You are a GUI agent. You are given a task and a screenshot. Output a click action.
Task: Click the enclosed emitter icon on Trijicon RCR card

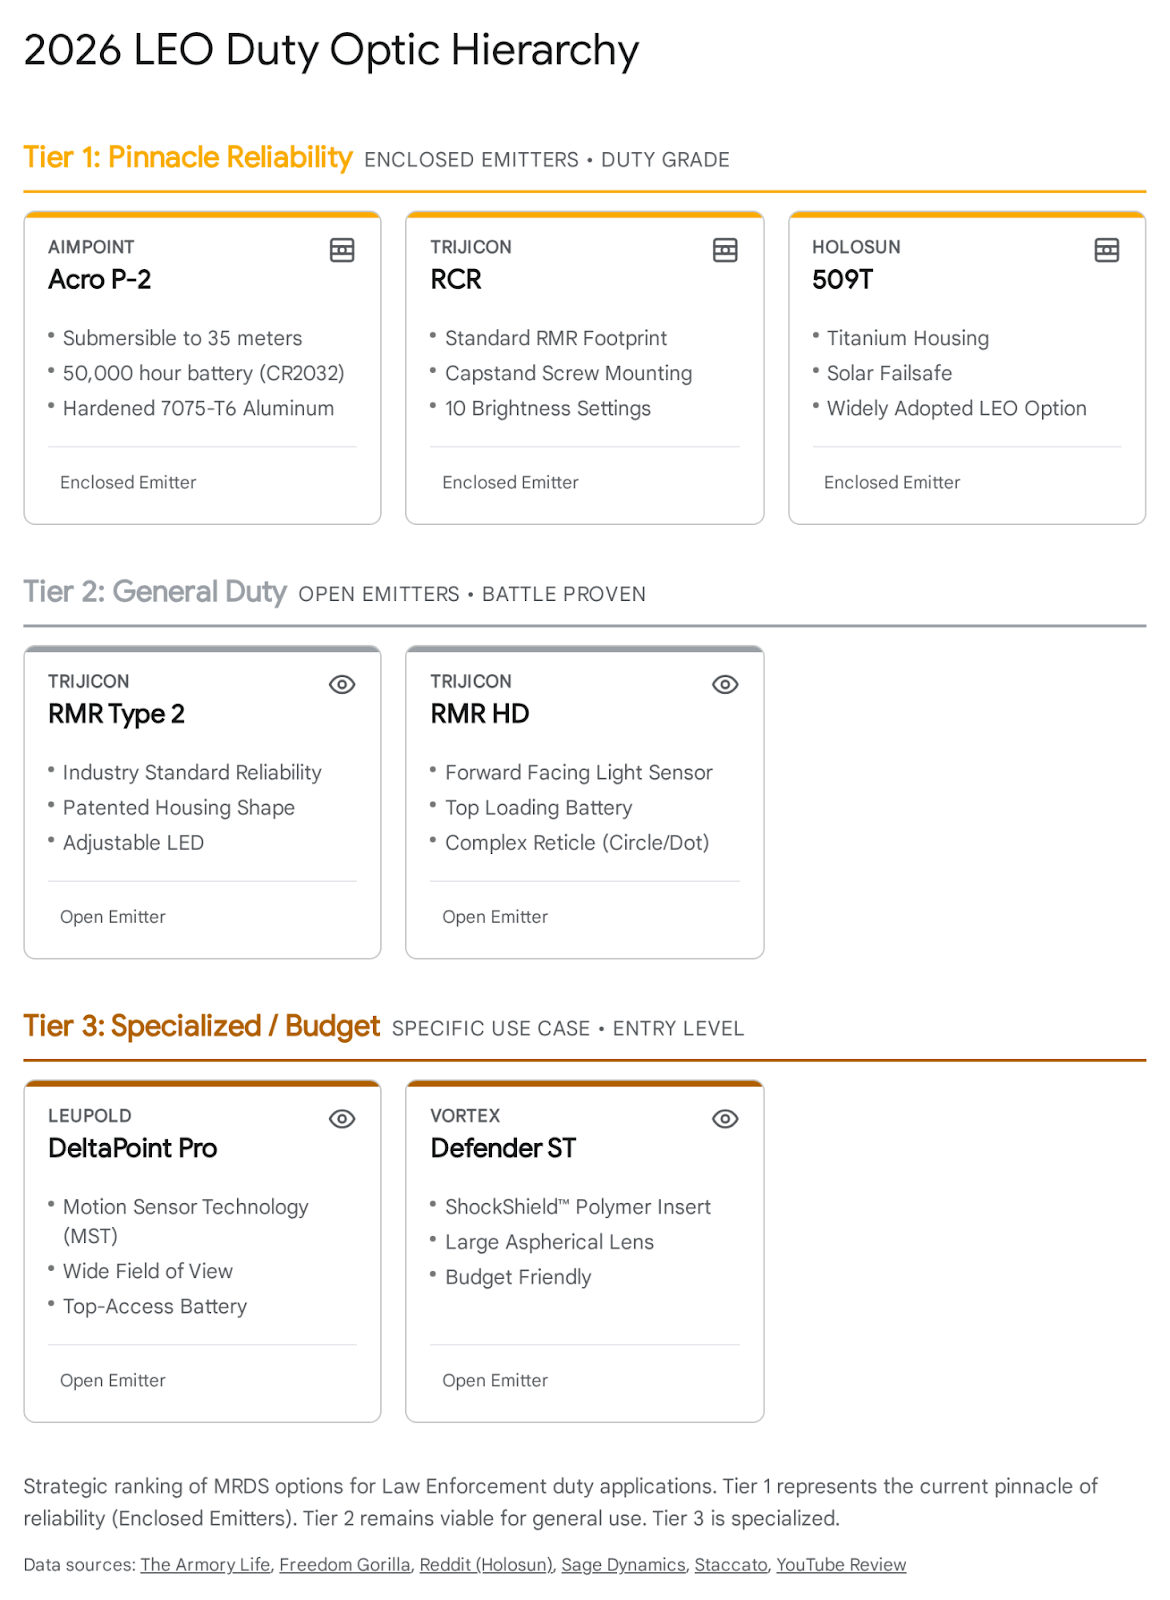(x=725, y=250)
